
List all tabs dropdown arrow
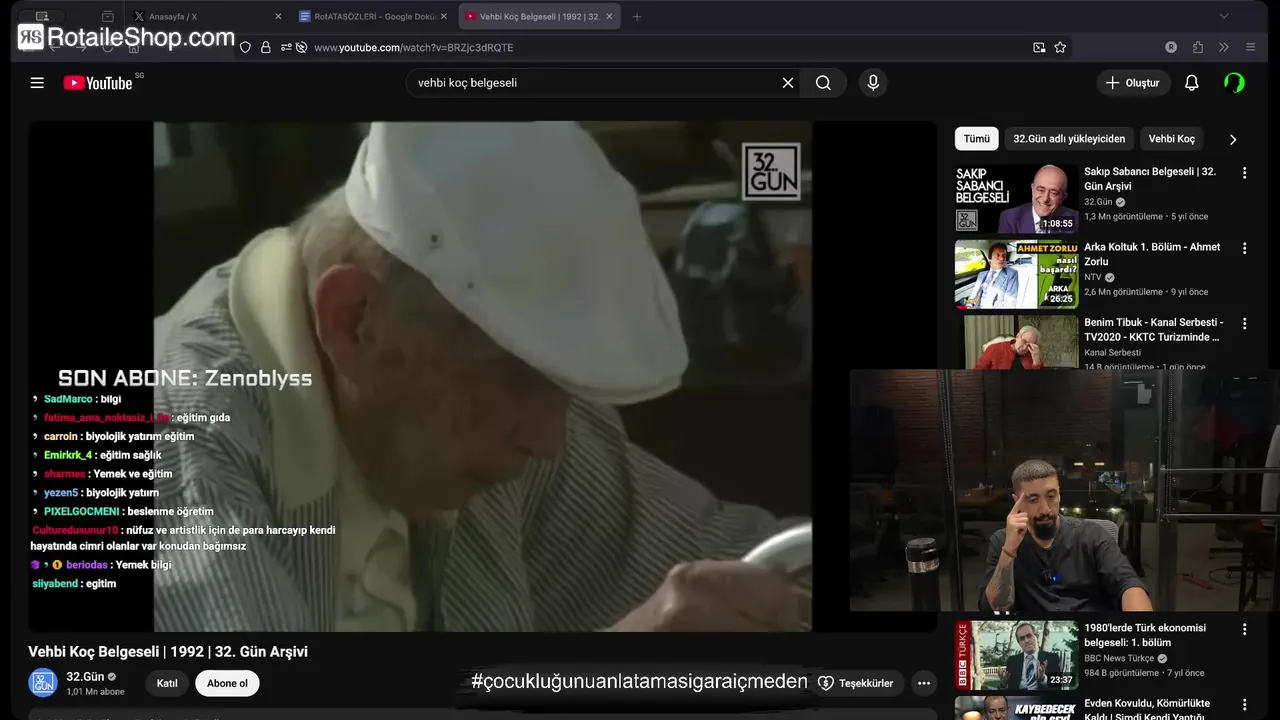pyautogui.click(x=1224, y=16)
